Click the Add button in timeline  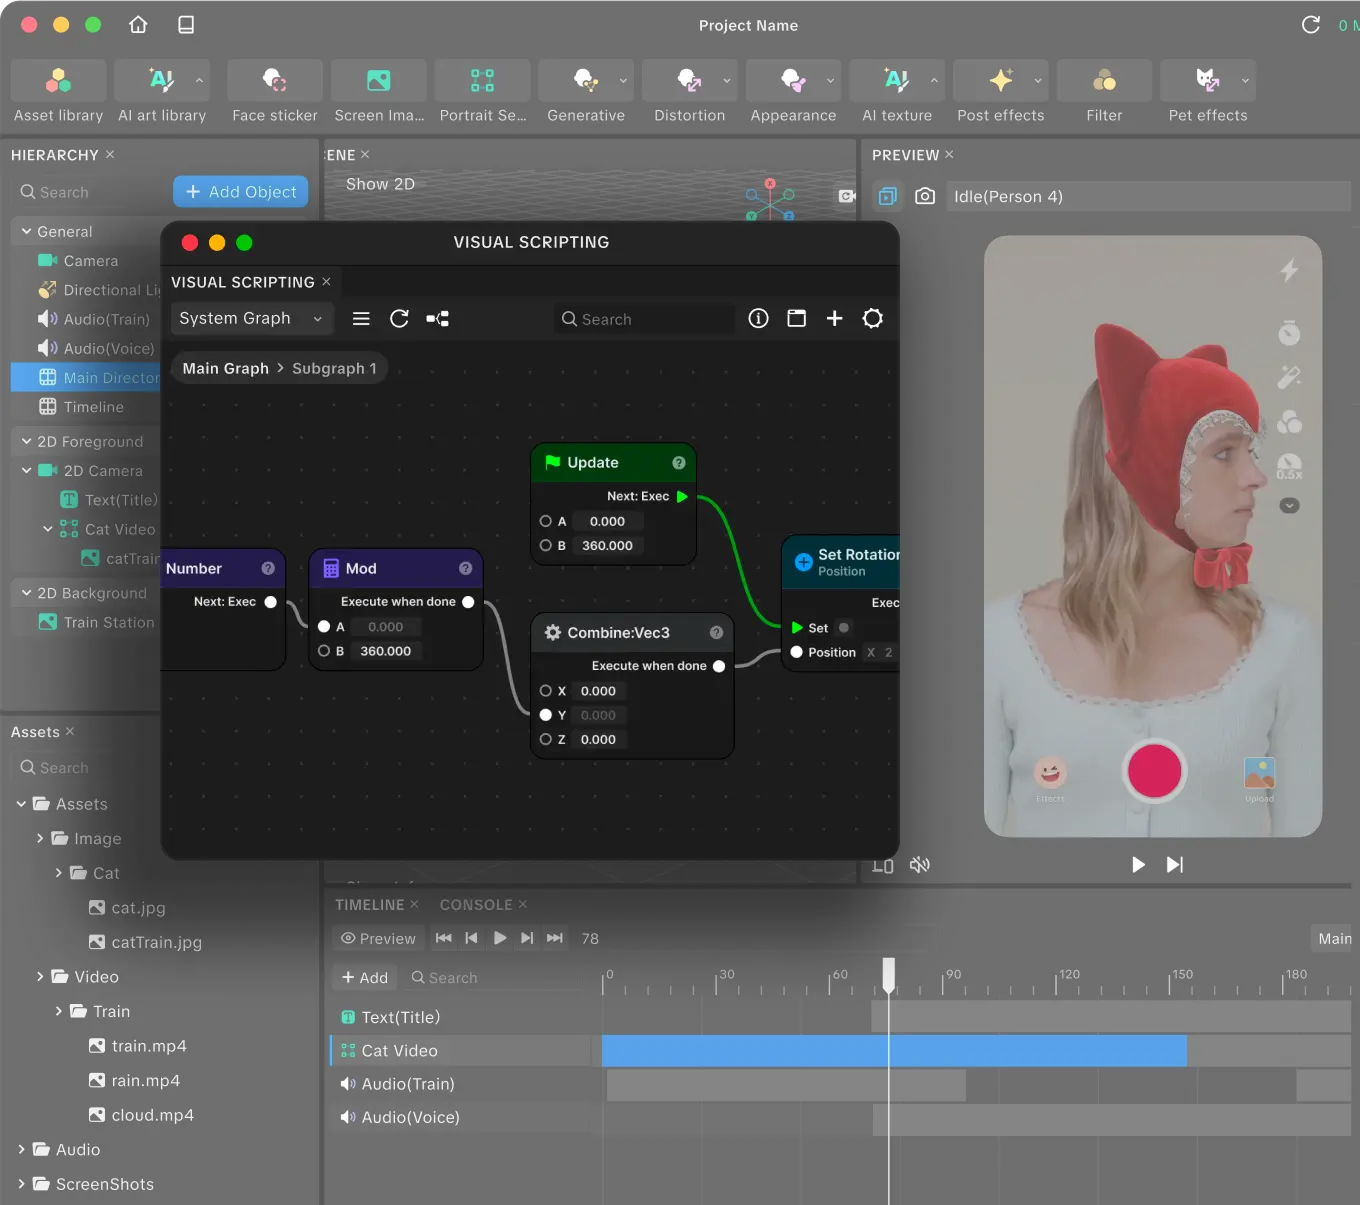365,978
